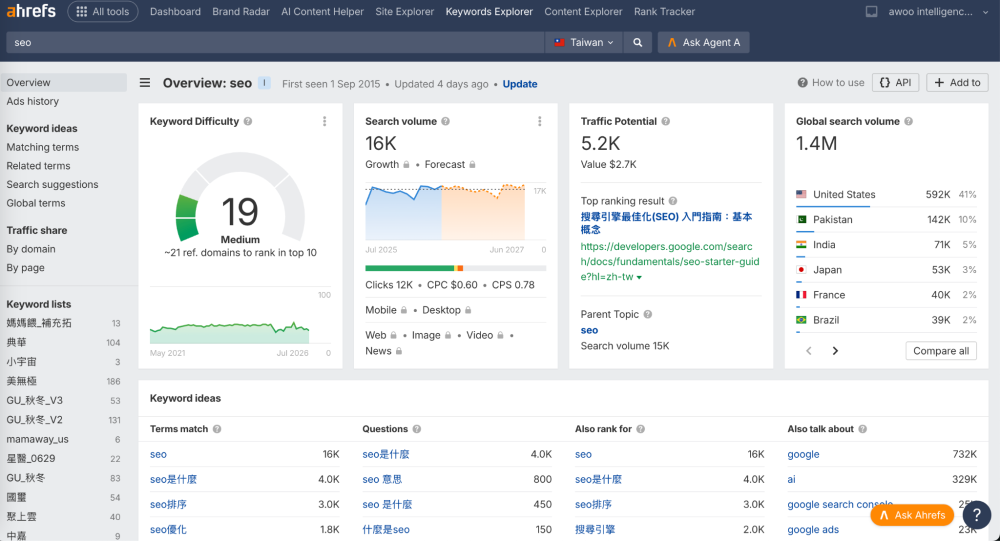
Task: Click the Global search volume help icon
Action: click(908, 121)
